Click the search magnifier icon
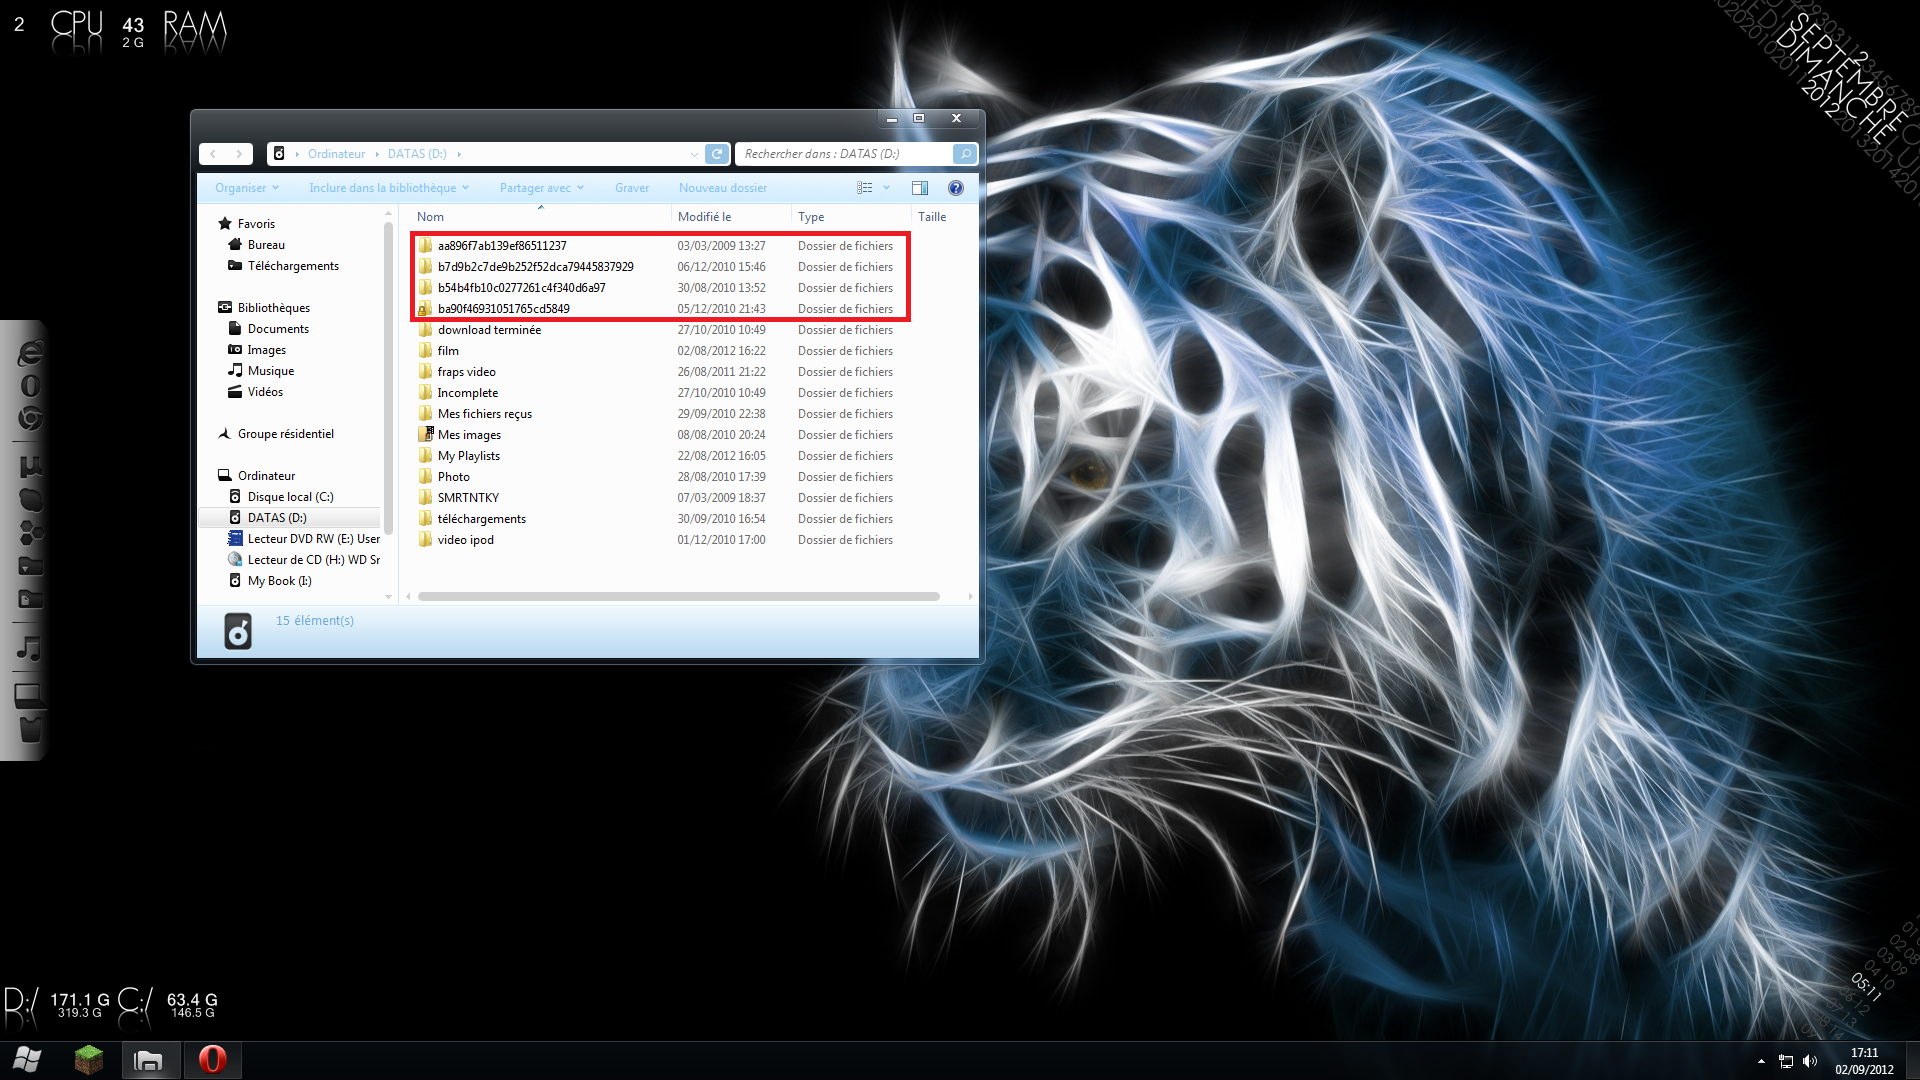The width and height of the screenshot is (1920, 1080). click(965, 154)
